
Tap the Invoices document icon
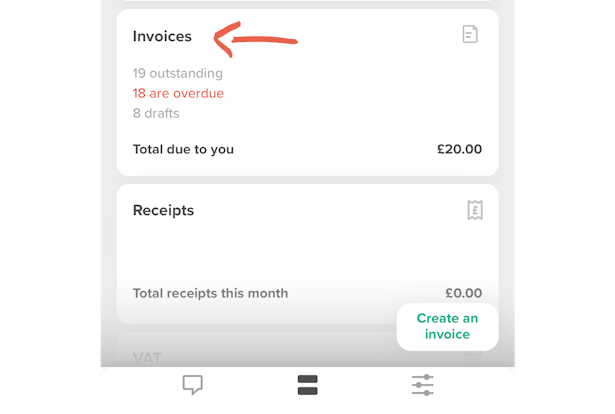pyautogui.click(x=470, y=34)
